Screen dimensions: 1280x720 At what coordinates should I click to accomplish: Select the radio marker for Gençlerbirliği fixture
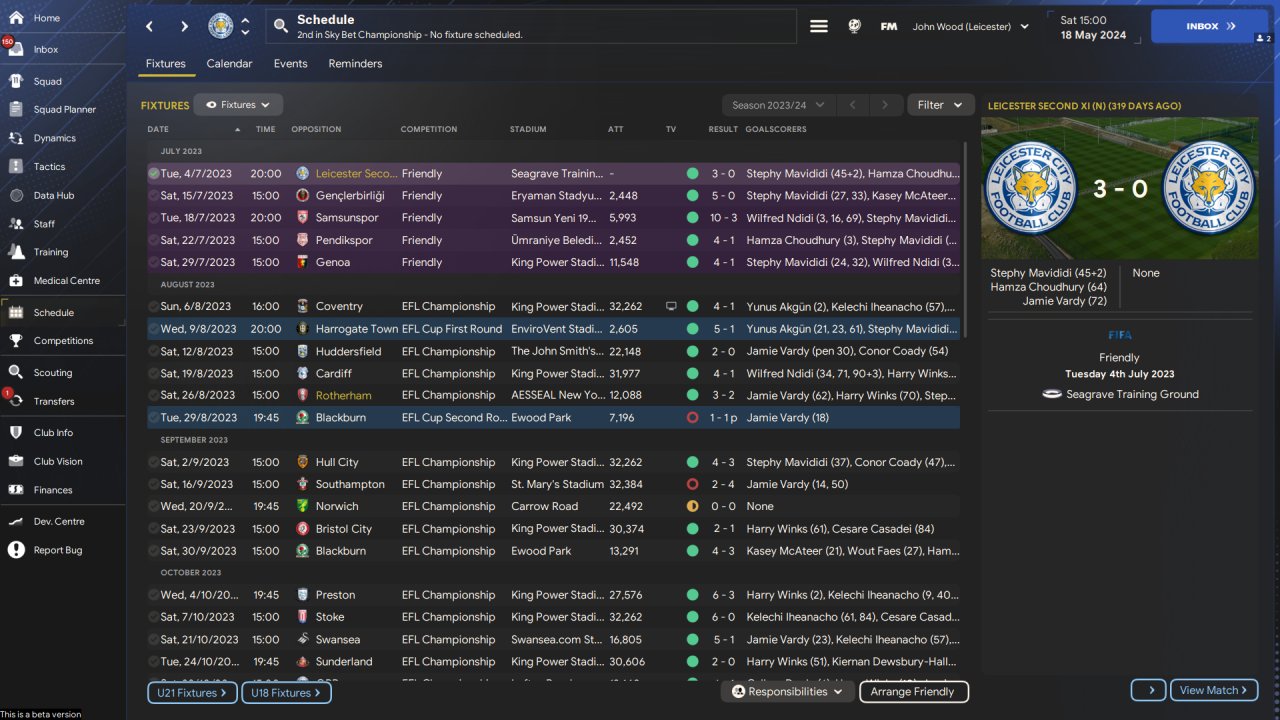tap(153, 195)
